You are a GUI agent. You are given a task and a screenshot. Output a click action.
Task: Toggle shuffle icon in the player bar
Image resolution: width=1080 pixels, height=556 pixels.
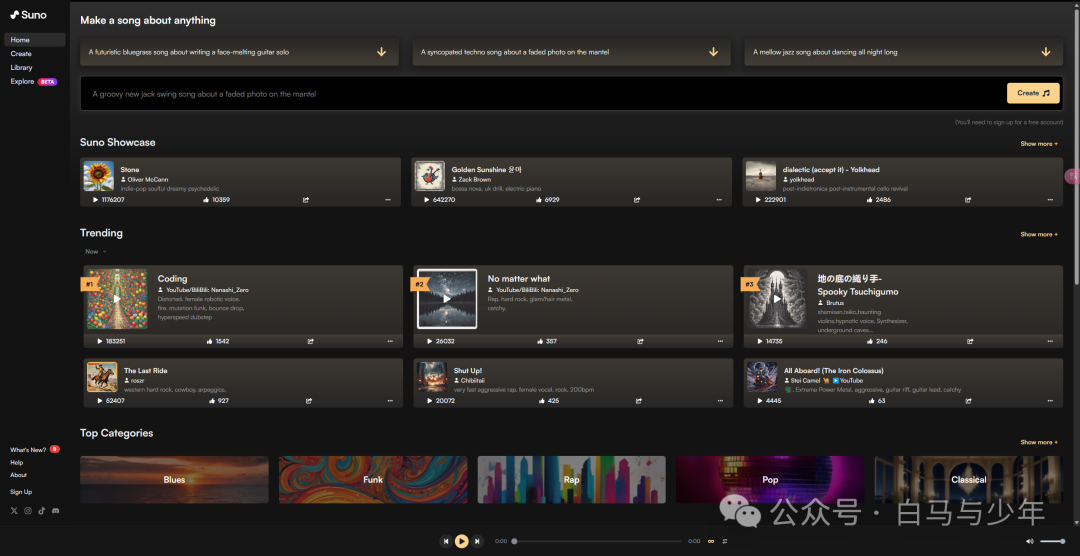(x=724, y=541)
